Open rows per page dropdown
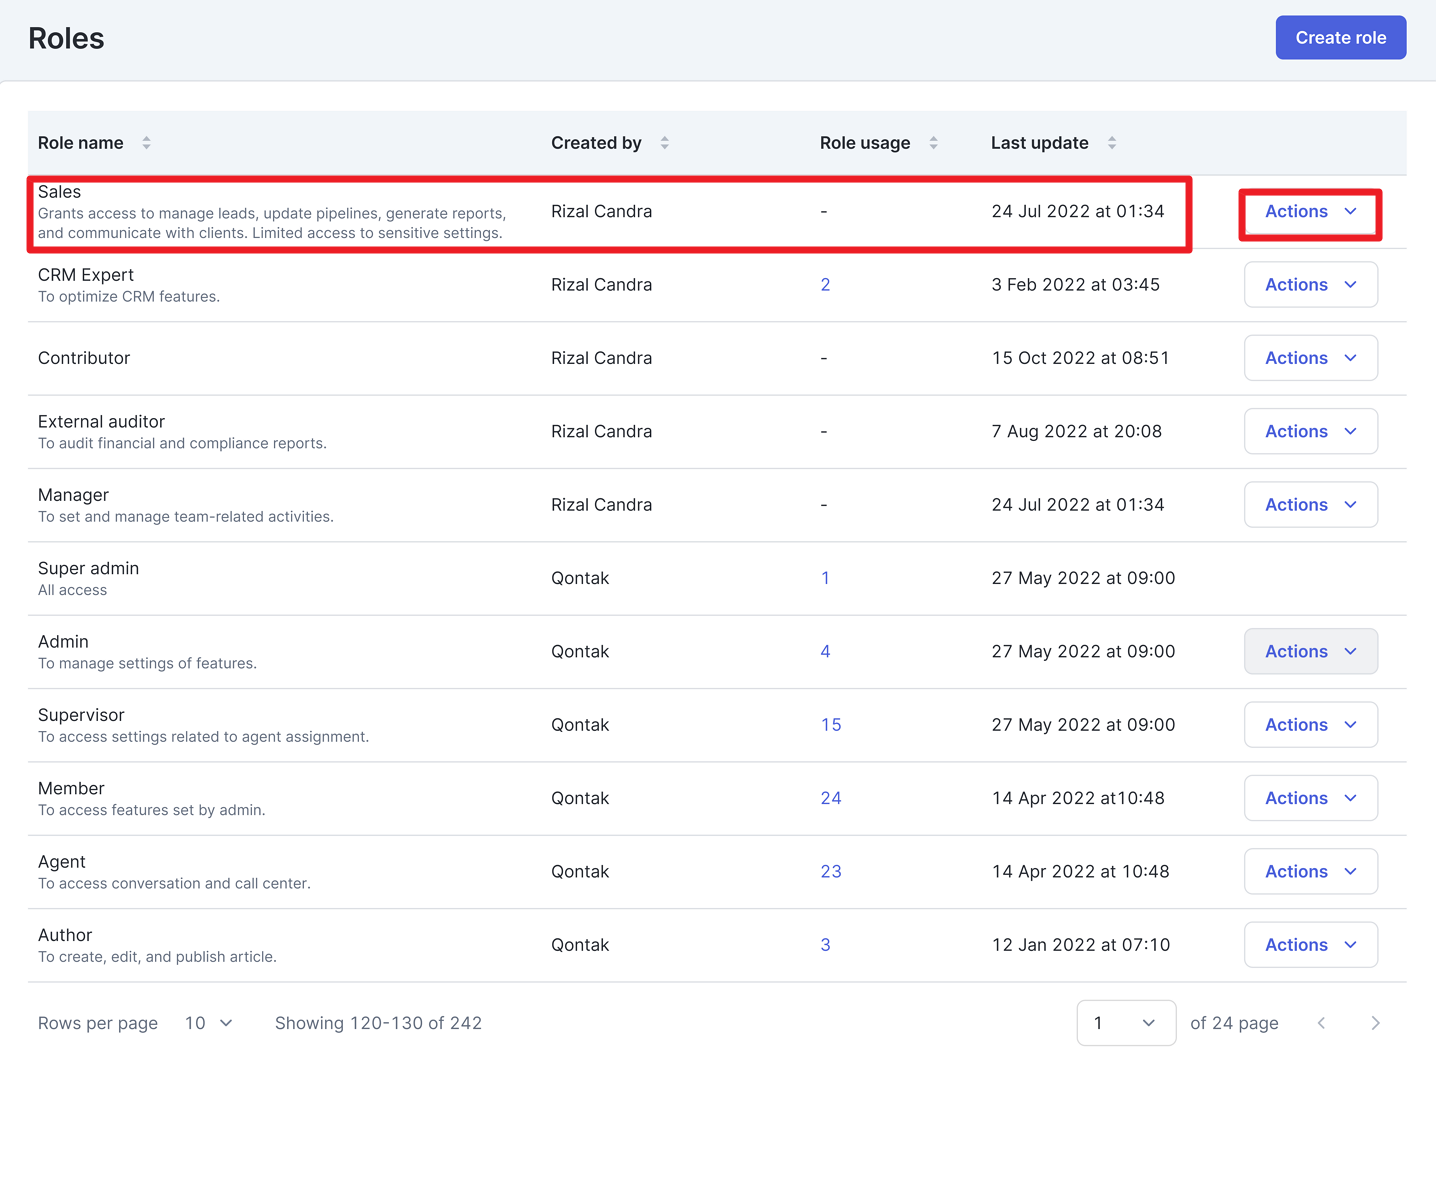This screenshot has width=1436, height=1177. 209,1023
